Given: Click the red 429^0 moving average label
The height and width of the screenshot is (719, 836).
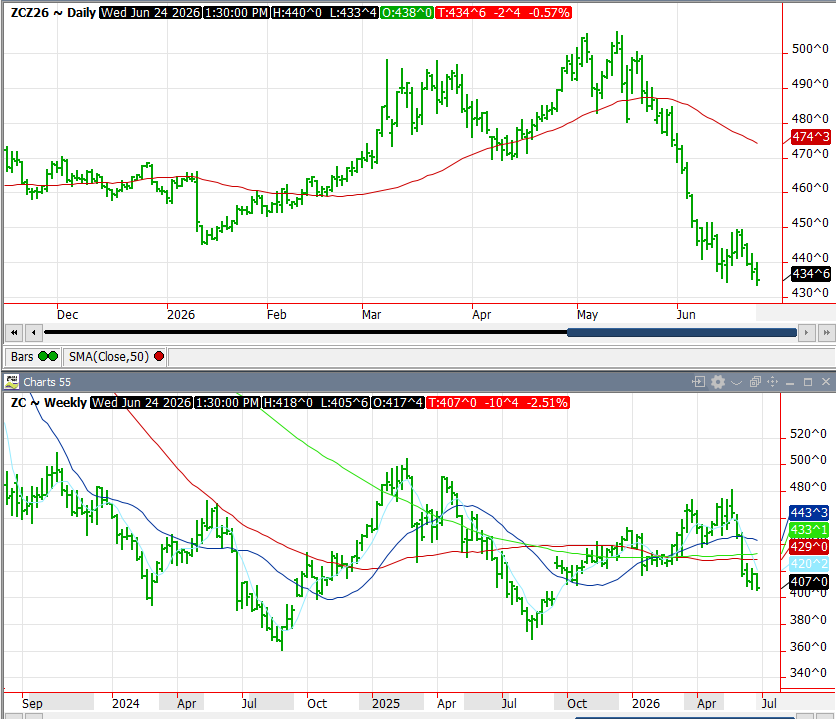Looking at the screenshot, I should tap(809, 547).
